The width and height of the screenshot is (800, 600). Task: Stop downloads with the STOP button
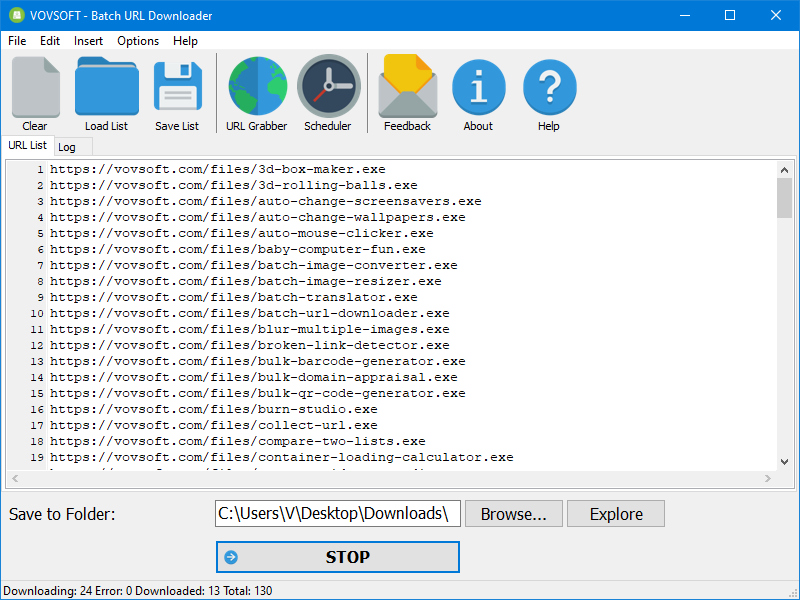pyautogui.click(x=338, y=557)
